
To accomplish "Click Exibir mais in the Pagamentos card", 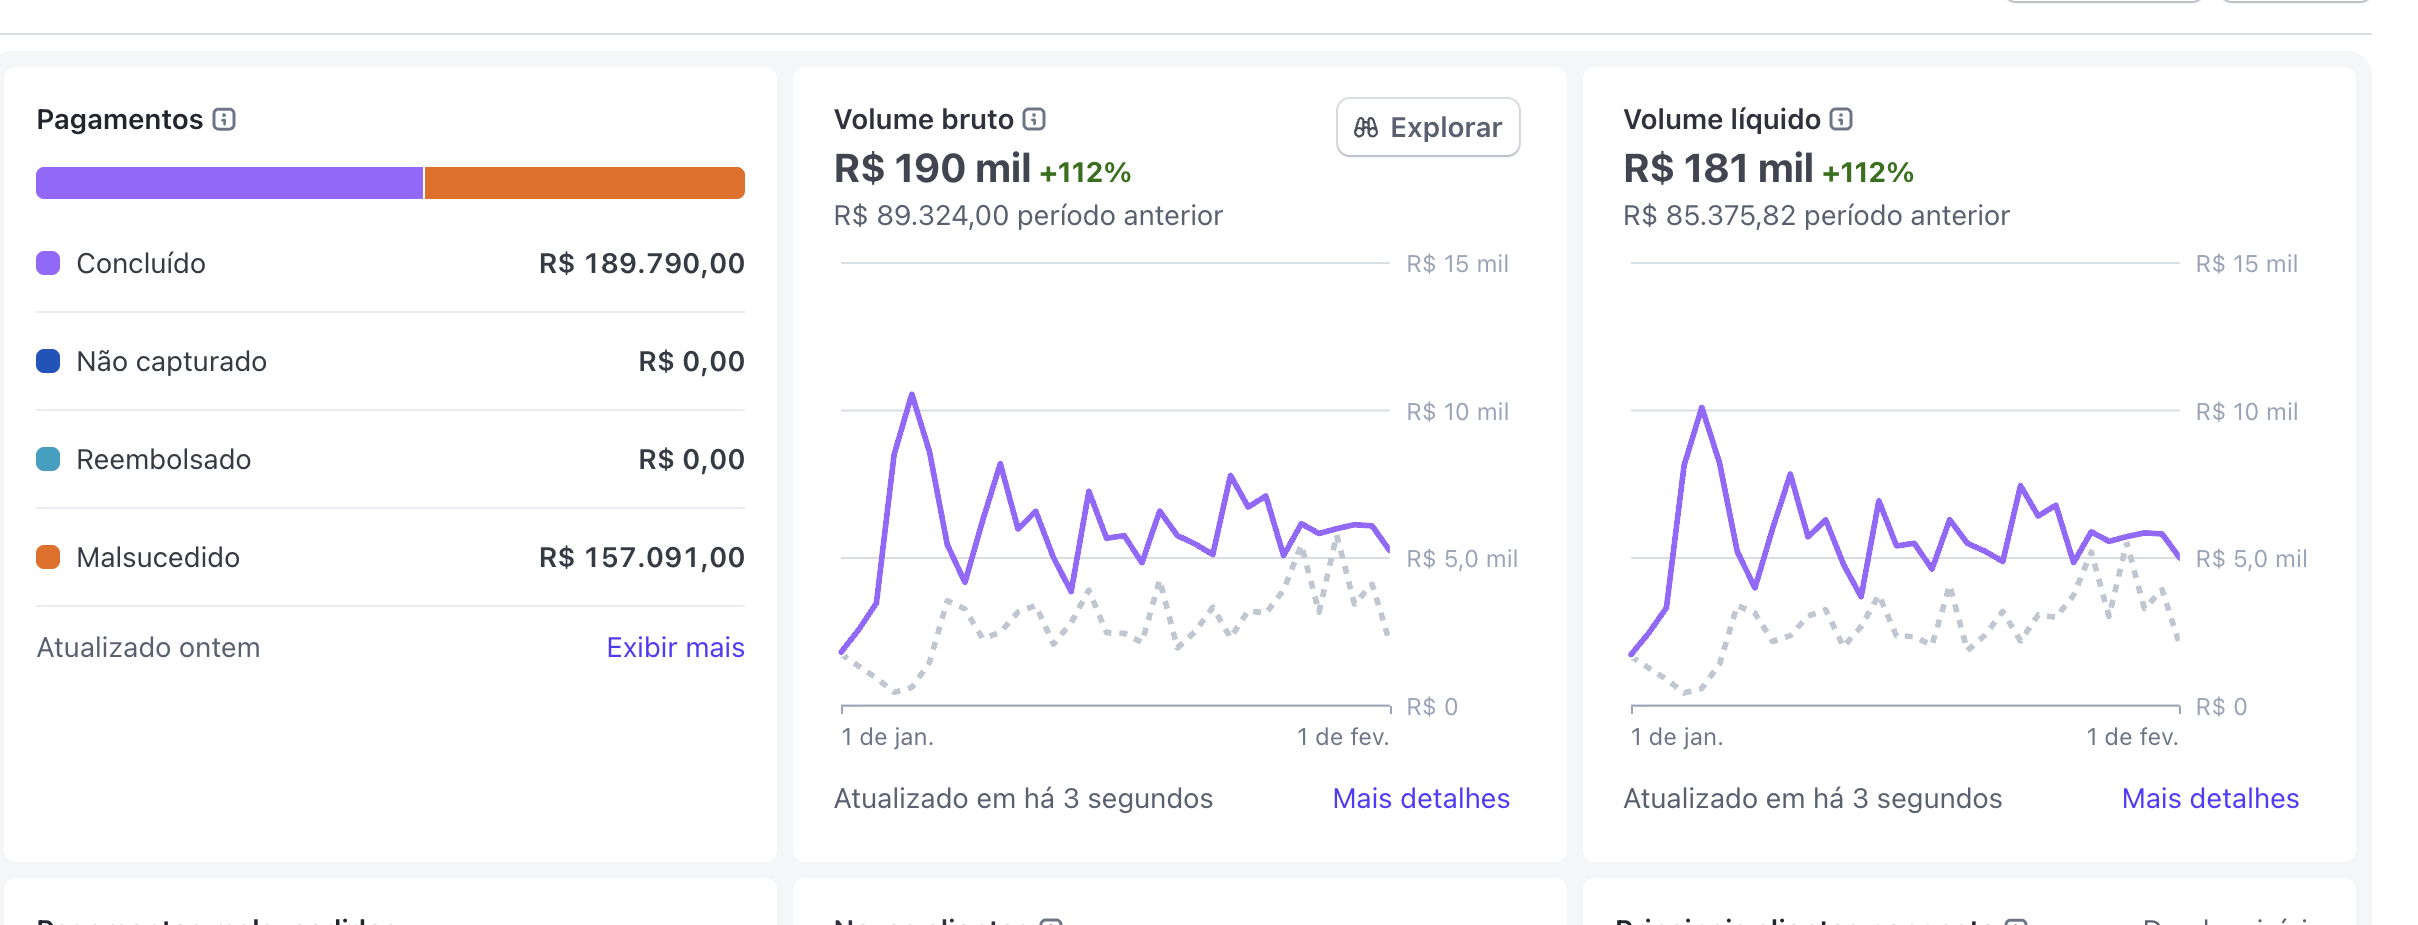I will (x=675, y=647).
